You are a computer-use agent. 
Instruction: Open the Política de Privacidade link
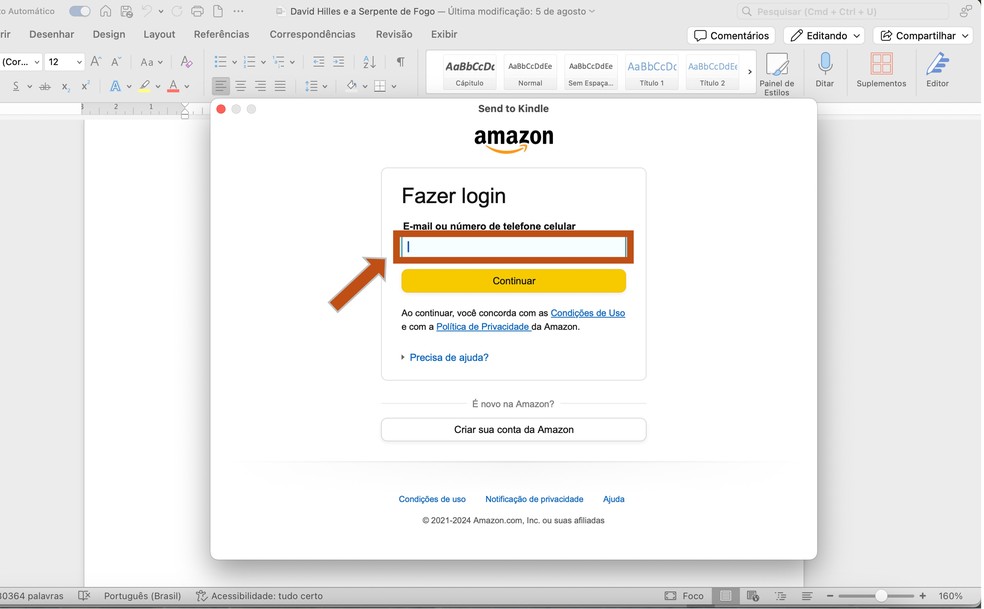point(483,326)
